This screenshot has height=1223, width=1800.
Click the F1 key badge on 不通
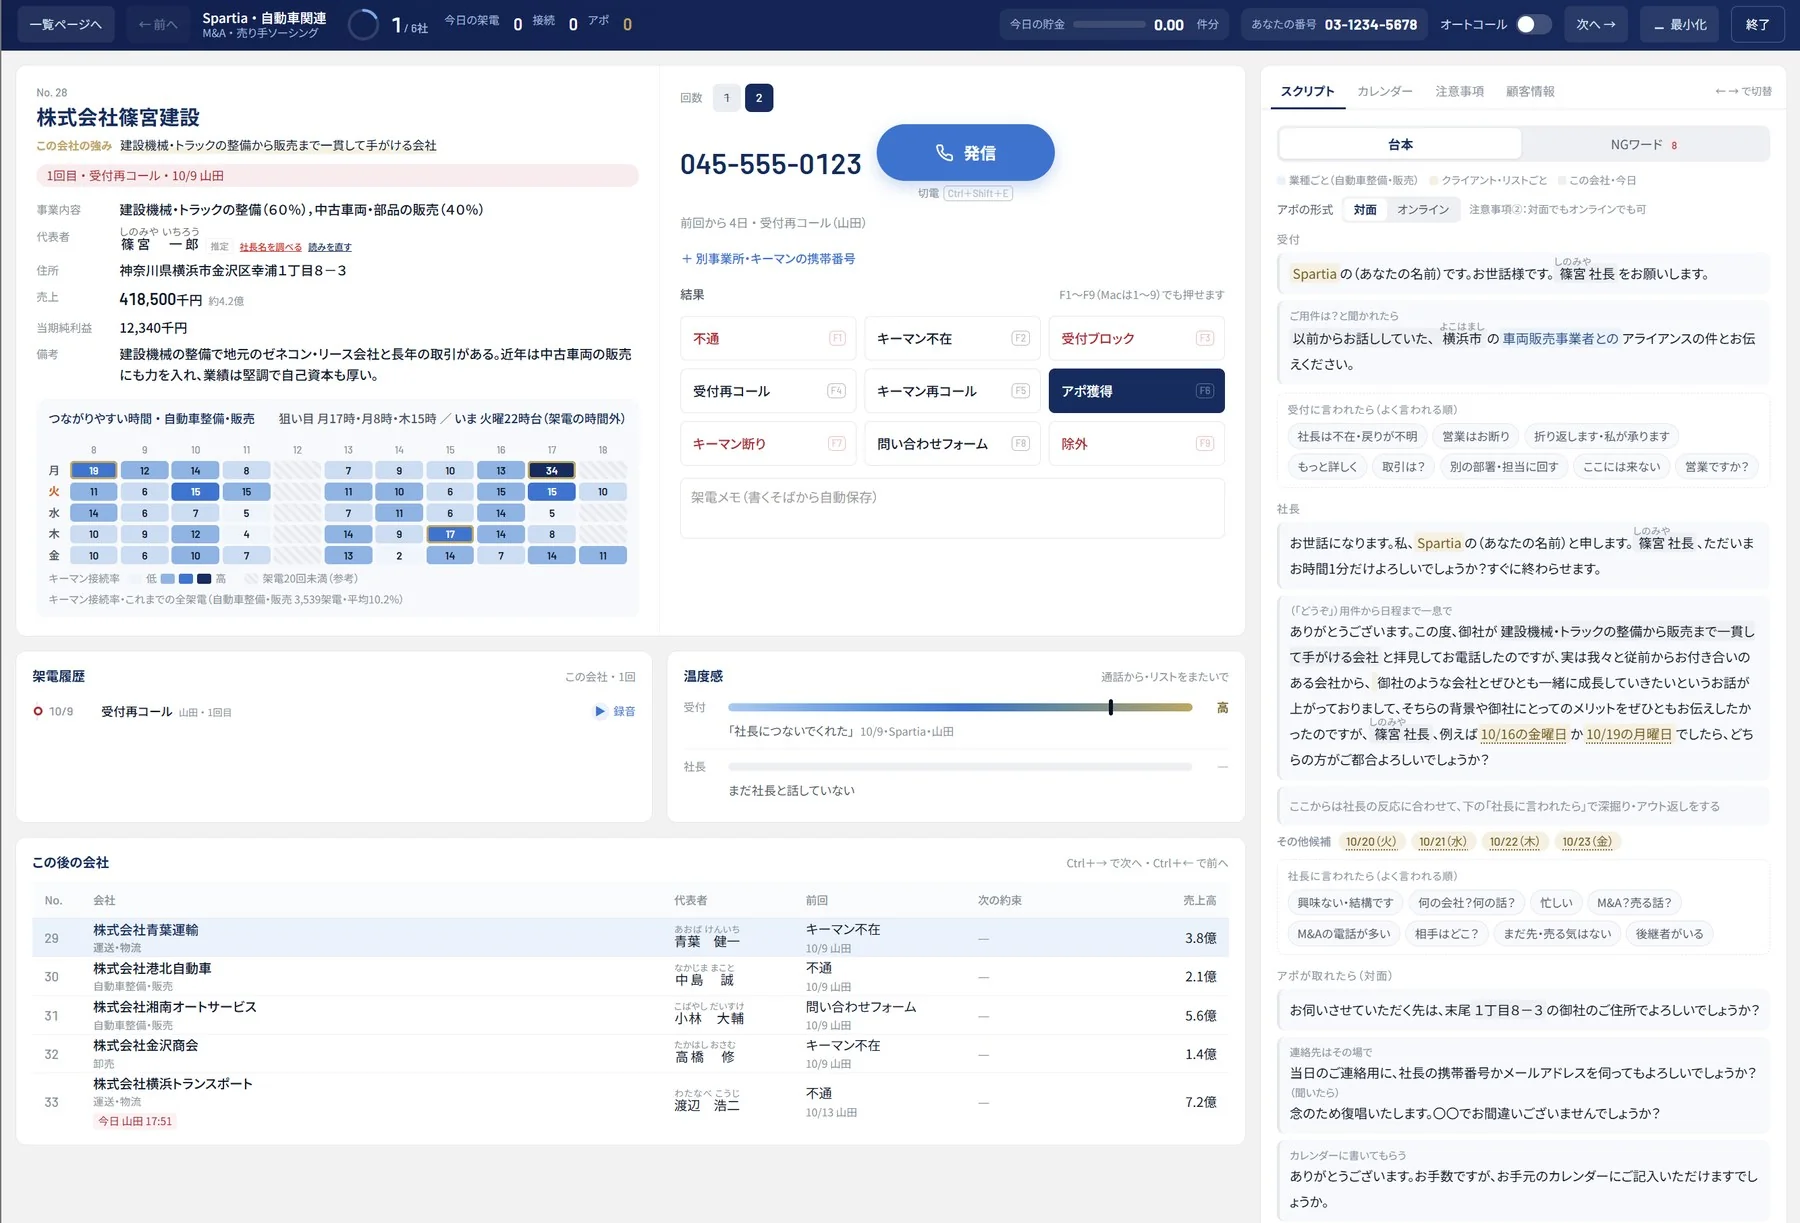[x=837, y=338]
